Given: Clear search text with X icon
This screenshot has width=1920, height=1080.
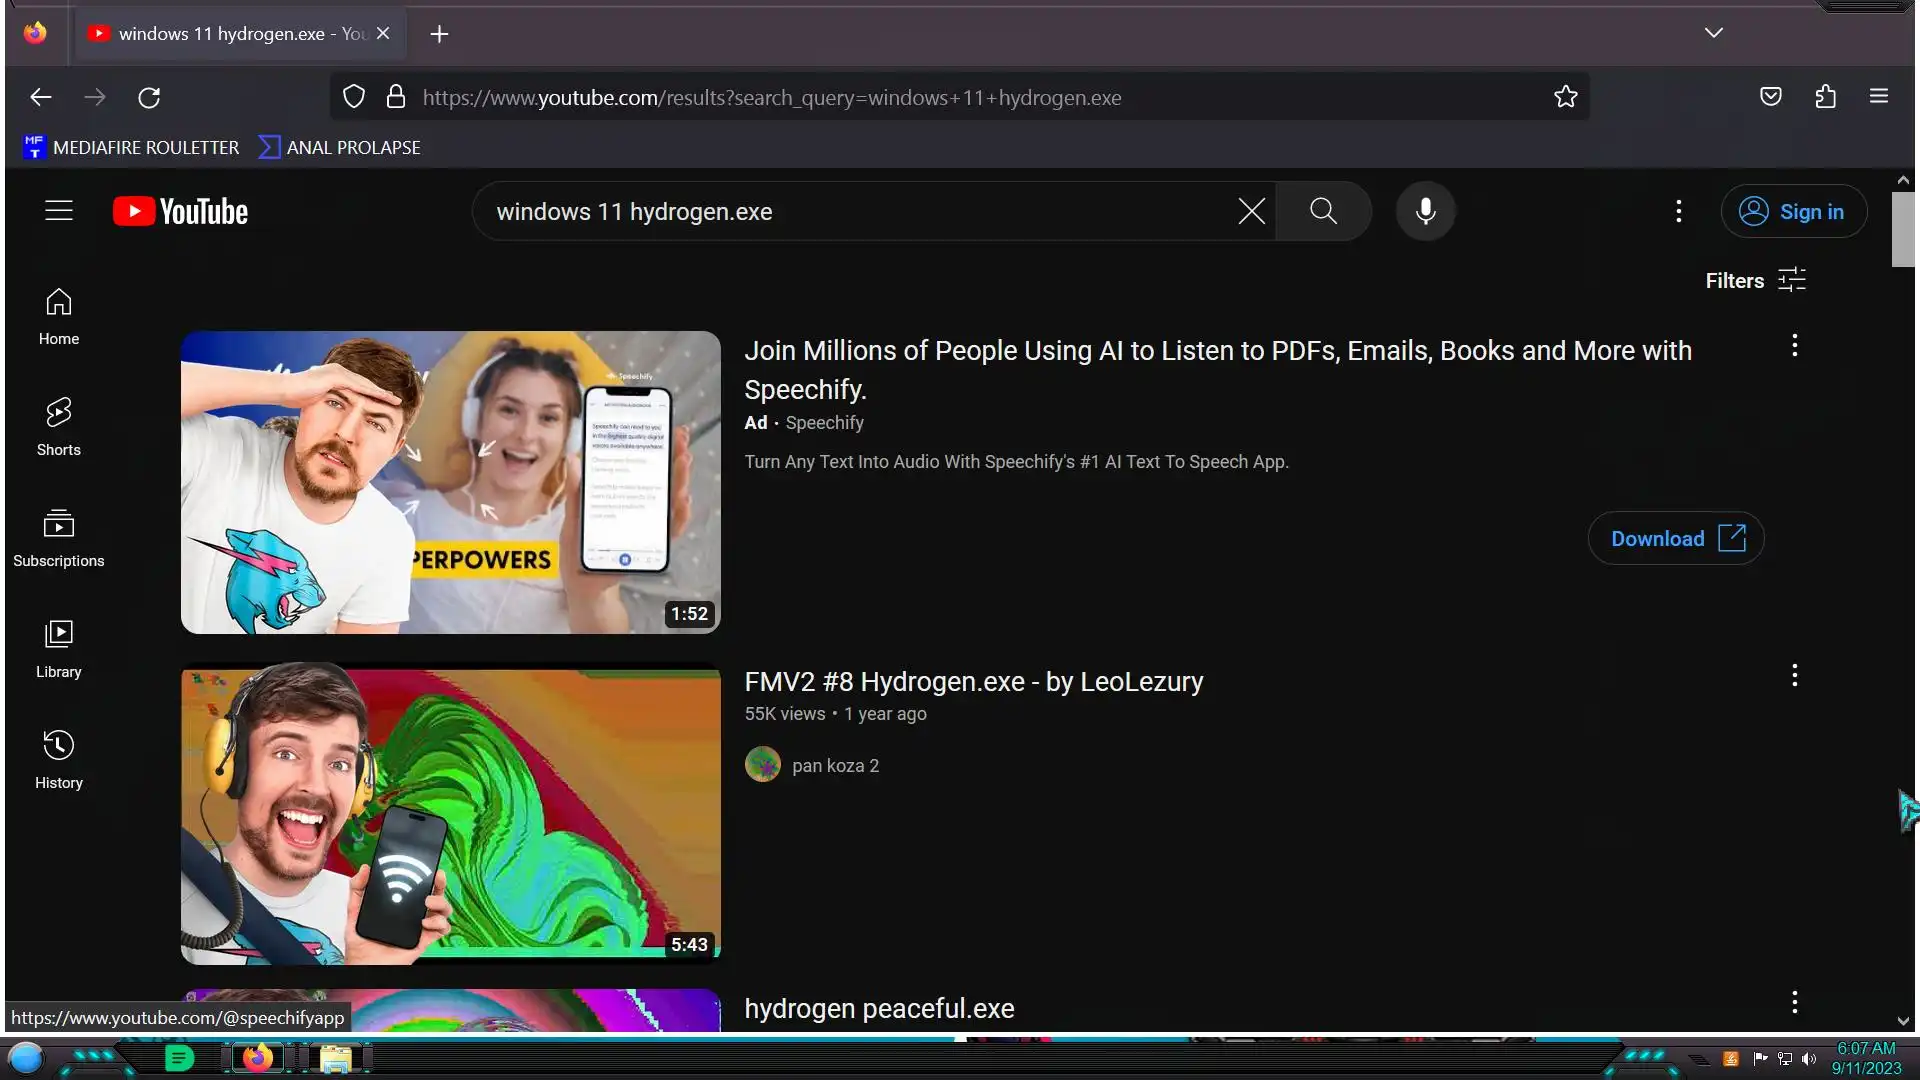Looking at the screenshot, I should click(x=1251, y=211).
